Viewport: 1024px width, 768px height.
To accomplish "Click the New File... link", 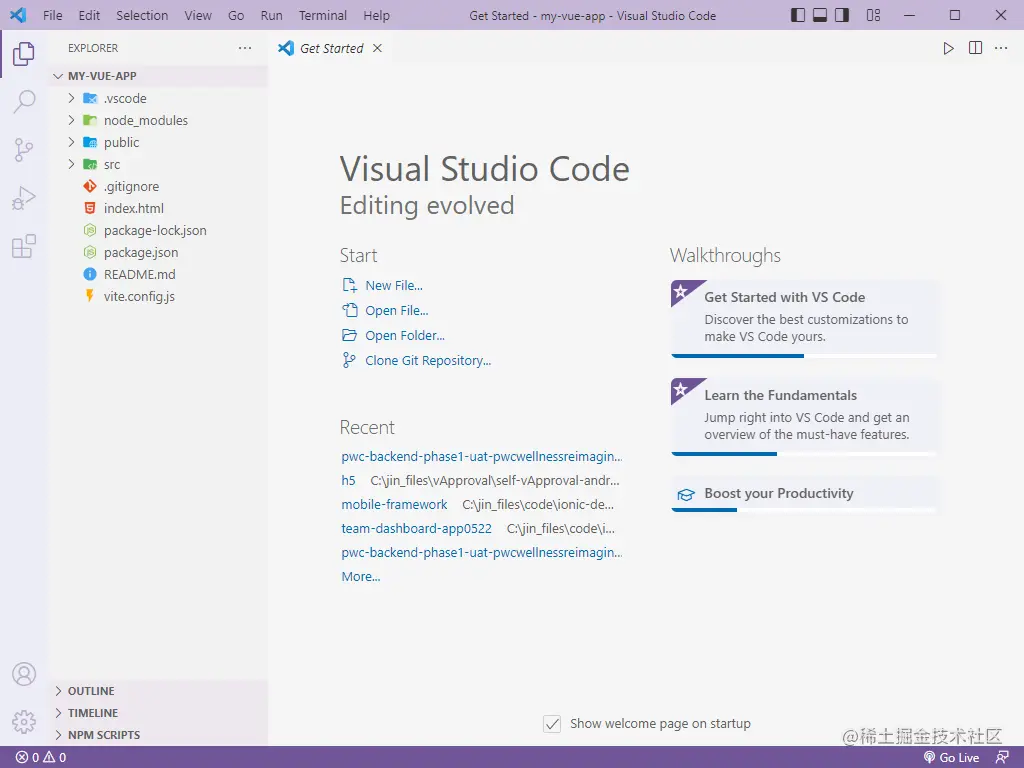I will coord(383,285).
